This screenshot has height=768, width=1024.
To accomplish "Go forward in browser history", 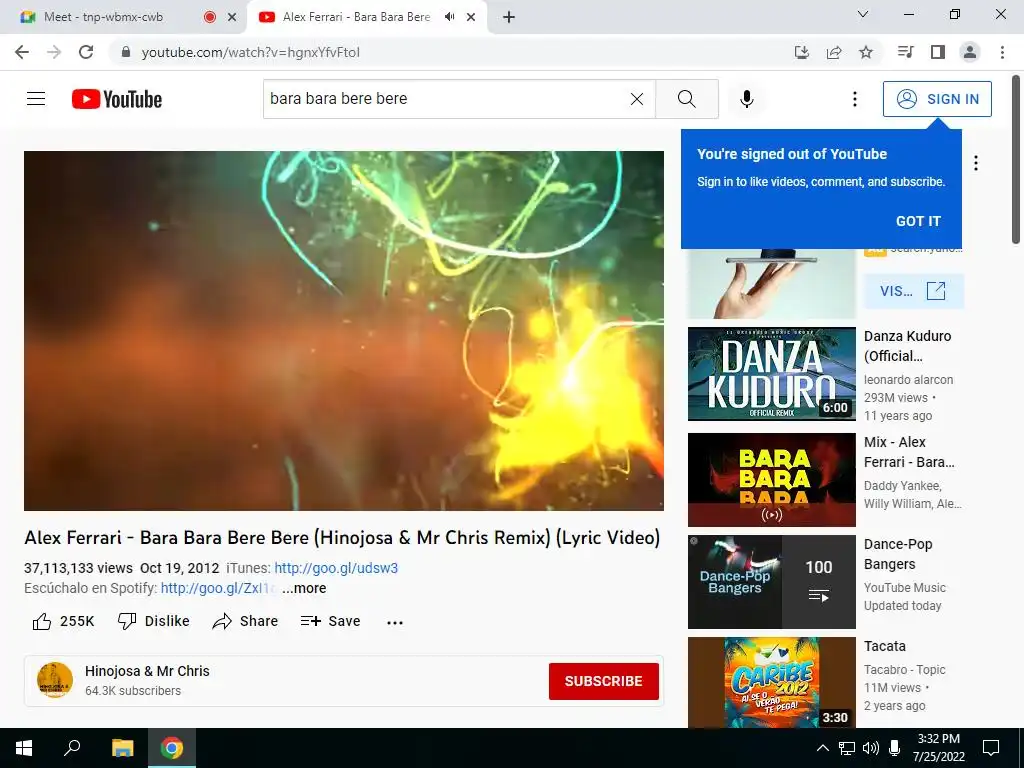I will [x=54, y=52].
